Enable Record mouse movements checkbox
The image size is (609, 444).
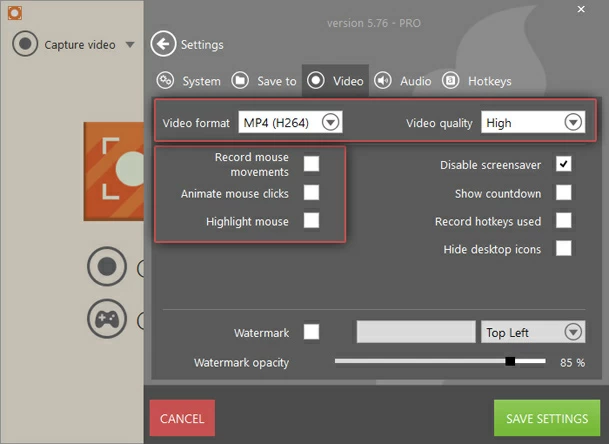(x=312, y=163)
